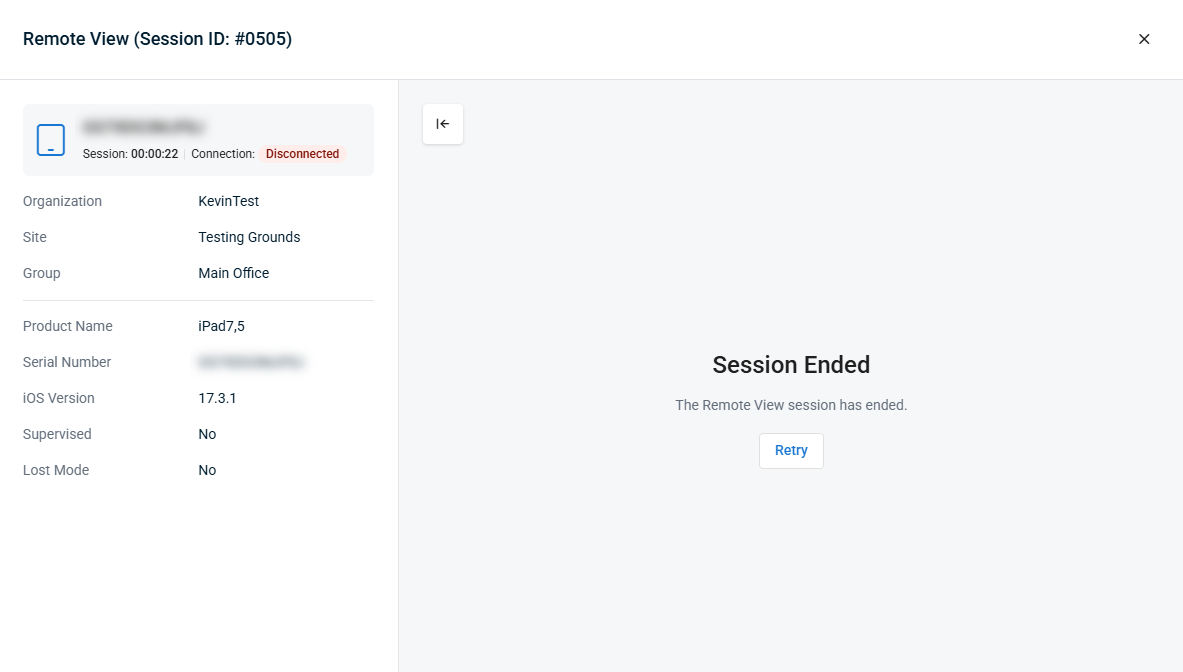Screen dimensions: 1183x672
Task: Select the blurred device name in header card
Action: pyautogui.click(x=144, y=127)
